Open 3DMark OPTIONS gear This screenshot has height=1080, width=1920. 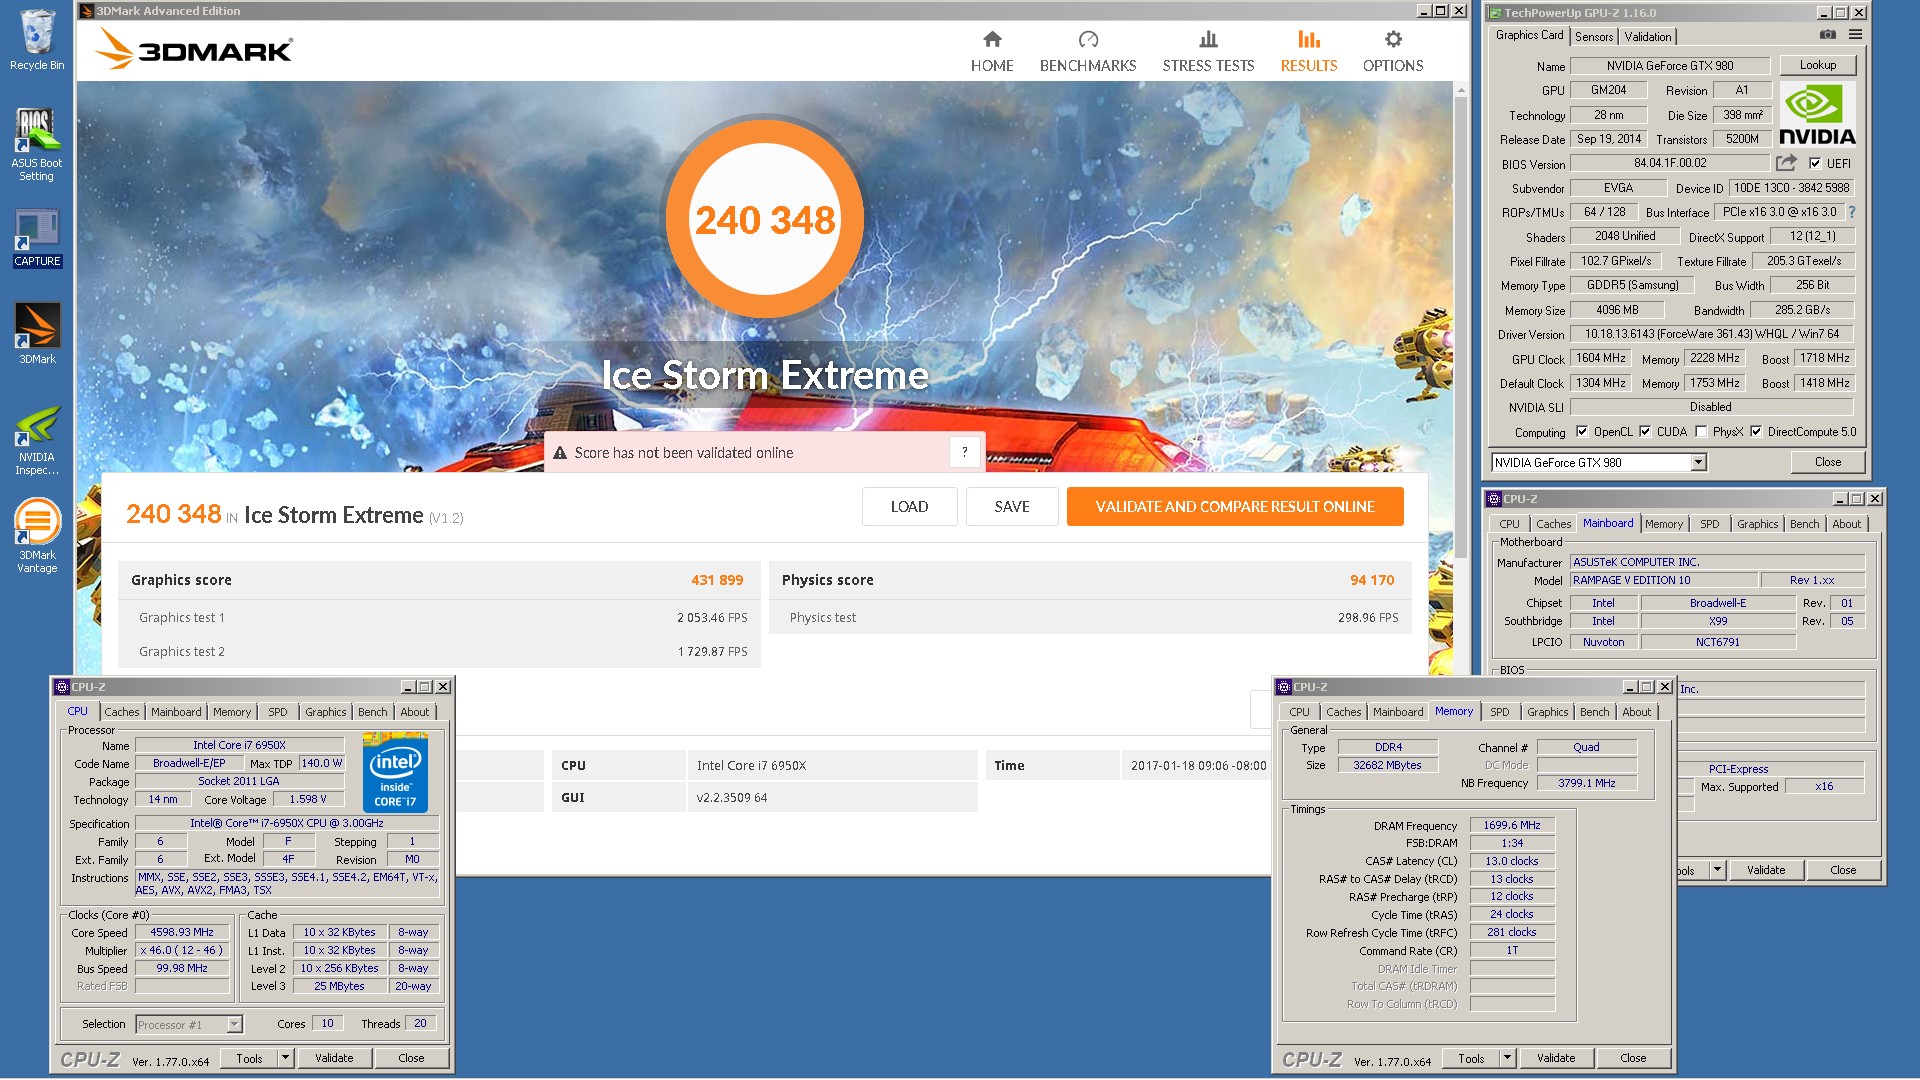coord(1393,51)
